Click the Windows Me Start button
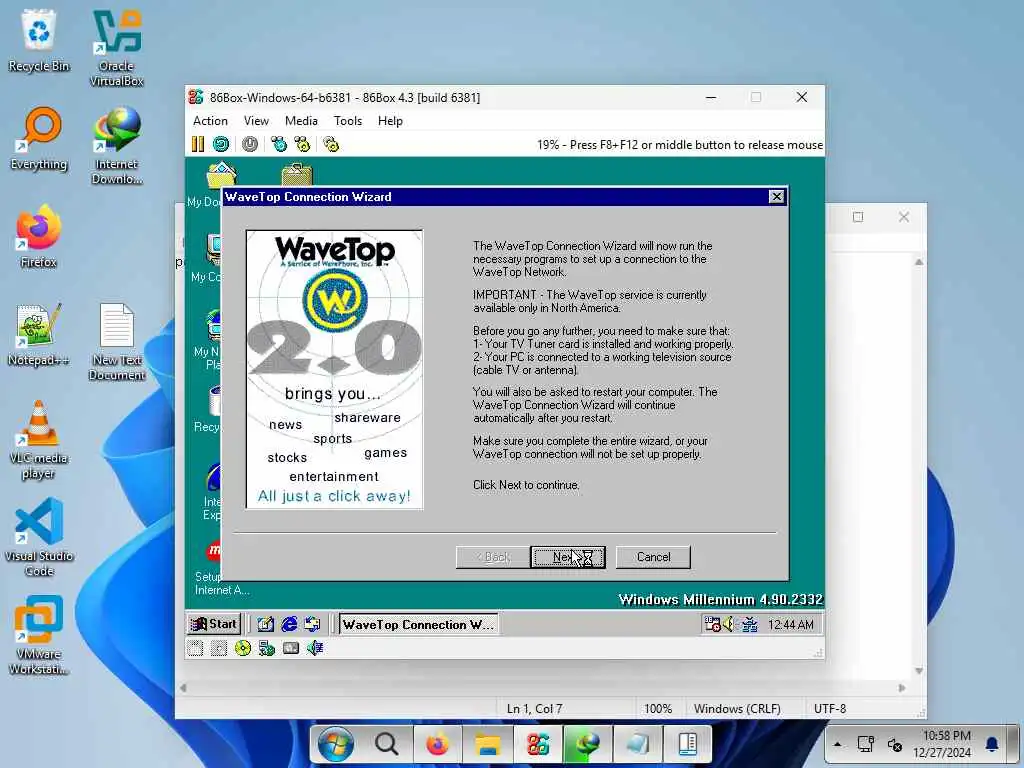 (214, 624)
